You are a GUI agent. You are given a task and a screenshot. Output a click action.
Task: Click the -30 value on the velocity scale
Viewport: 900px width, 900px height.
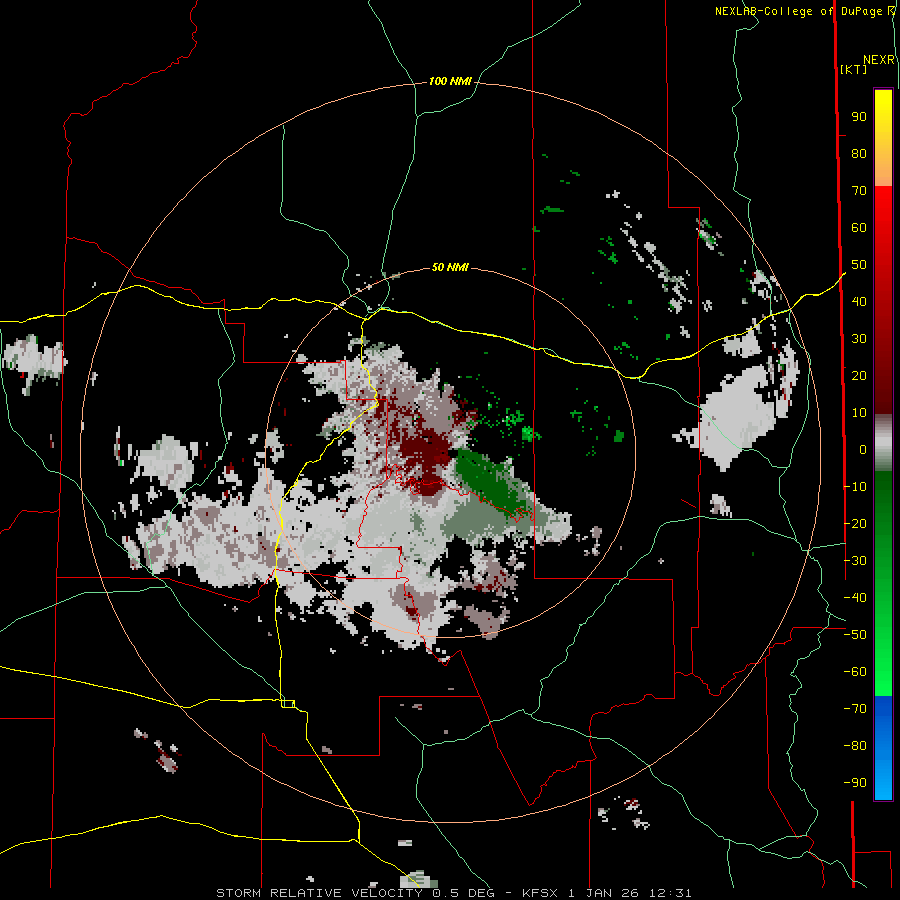click(x=855, y=561)
